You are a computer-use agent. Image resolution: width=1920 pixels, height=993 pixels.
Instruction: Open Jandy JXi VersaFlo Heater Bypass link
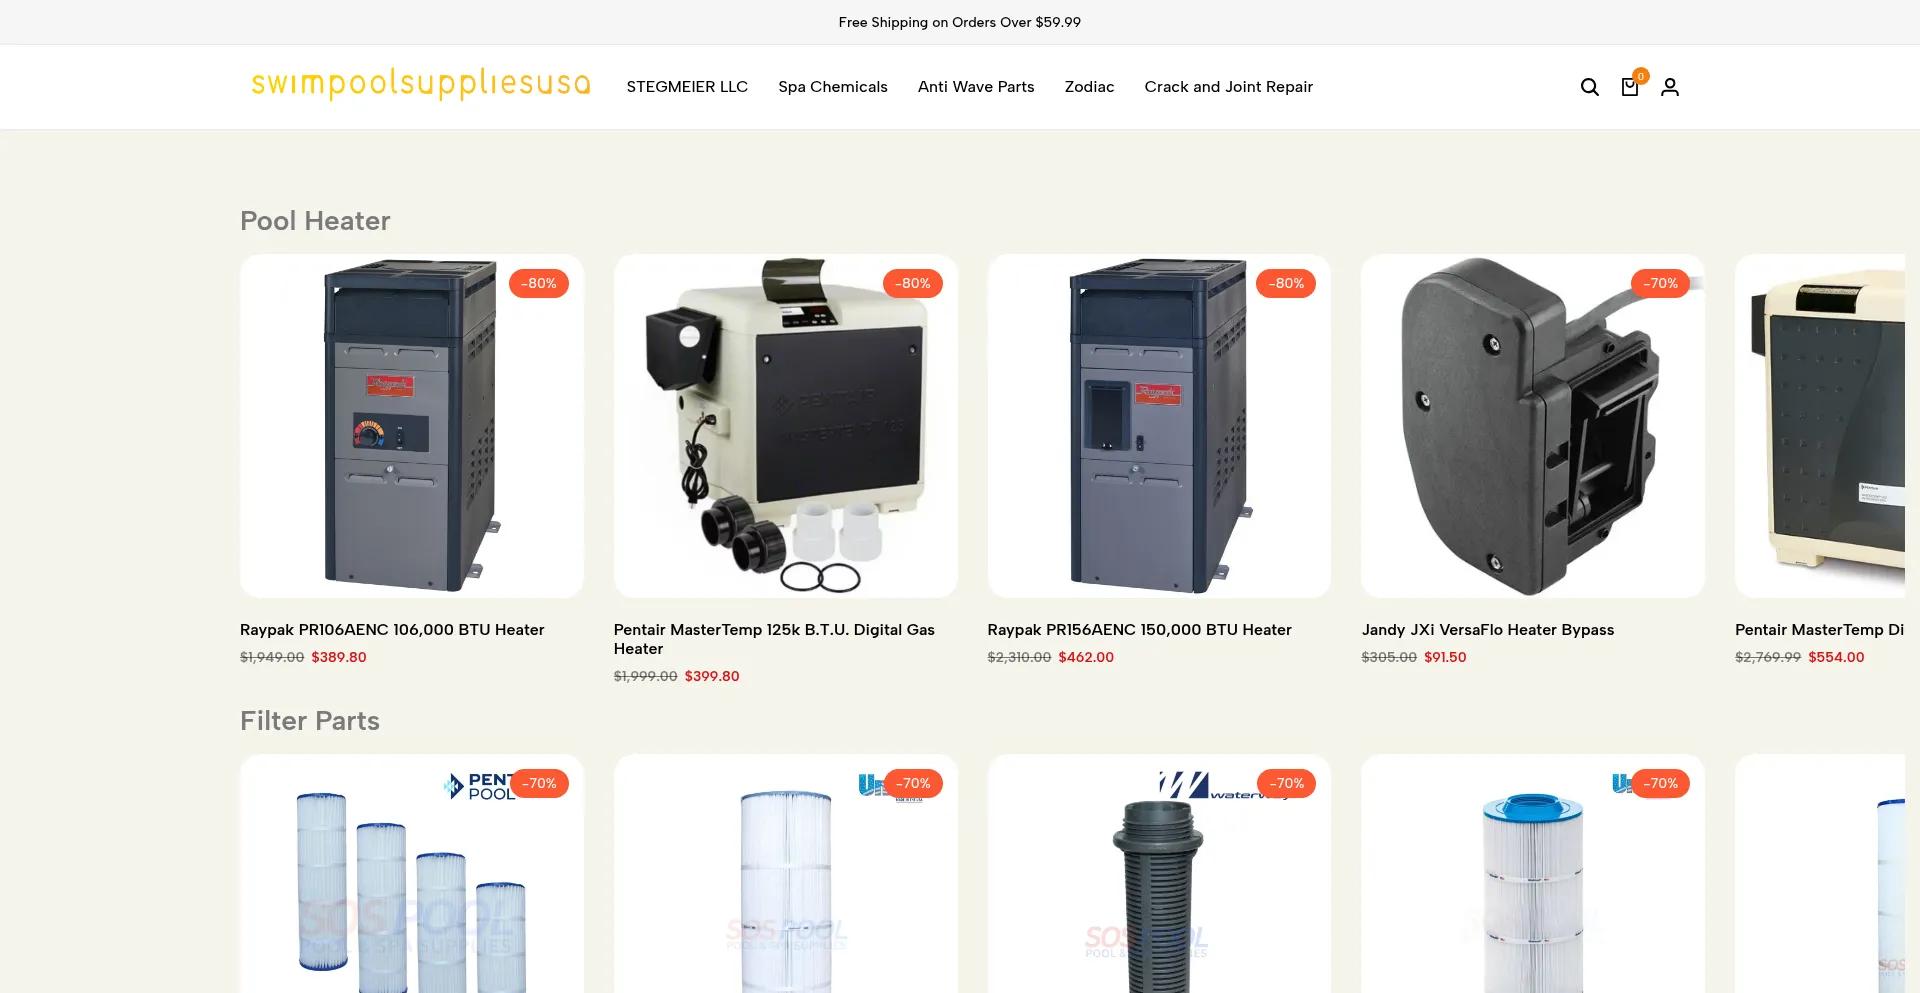coord(1488,630)
